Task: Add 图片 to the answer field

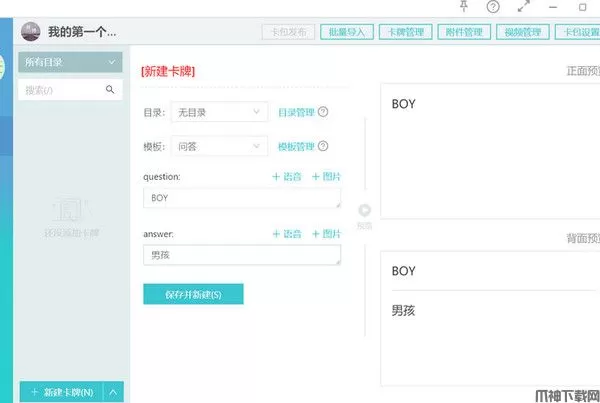Action: coord(326,234)
